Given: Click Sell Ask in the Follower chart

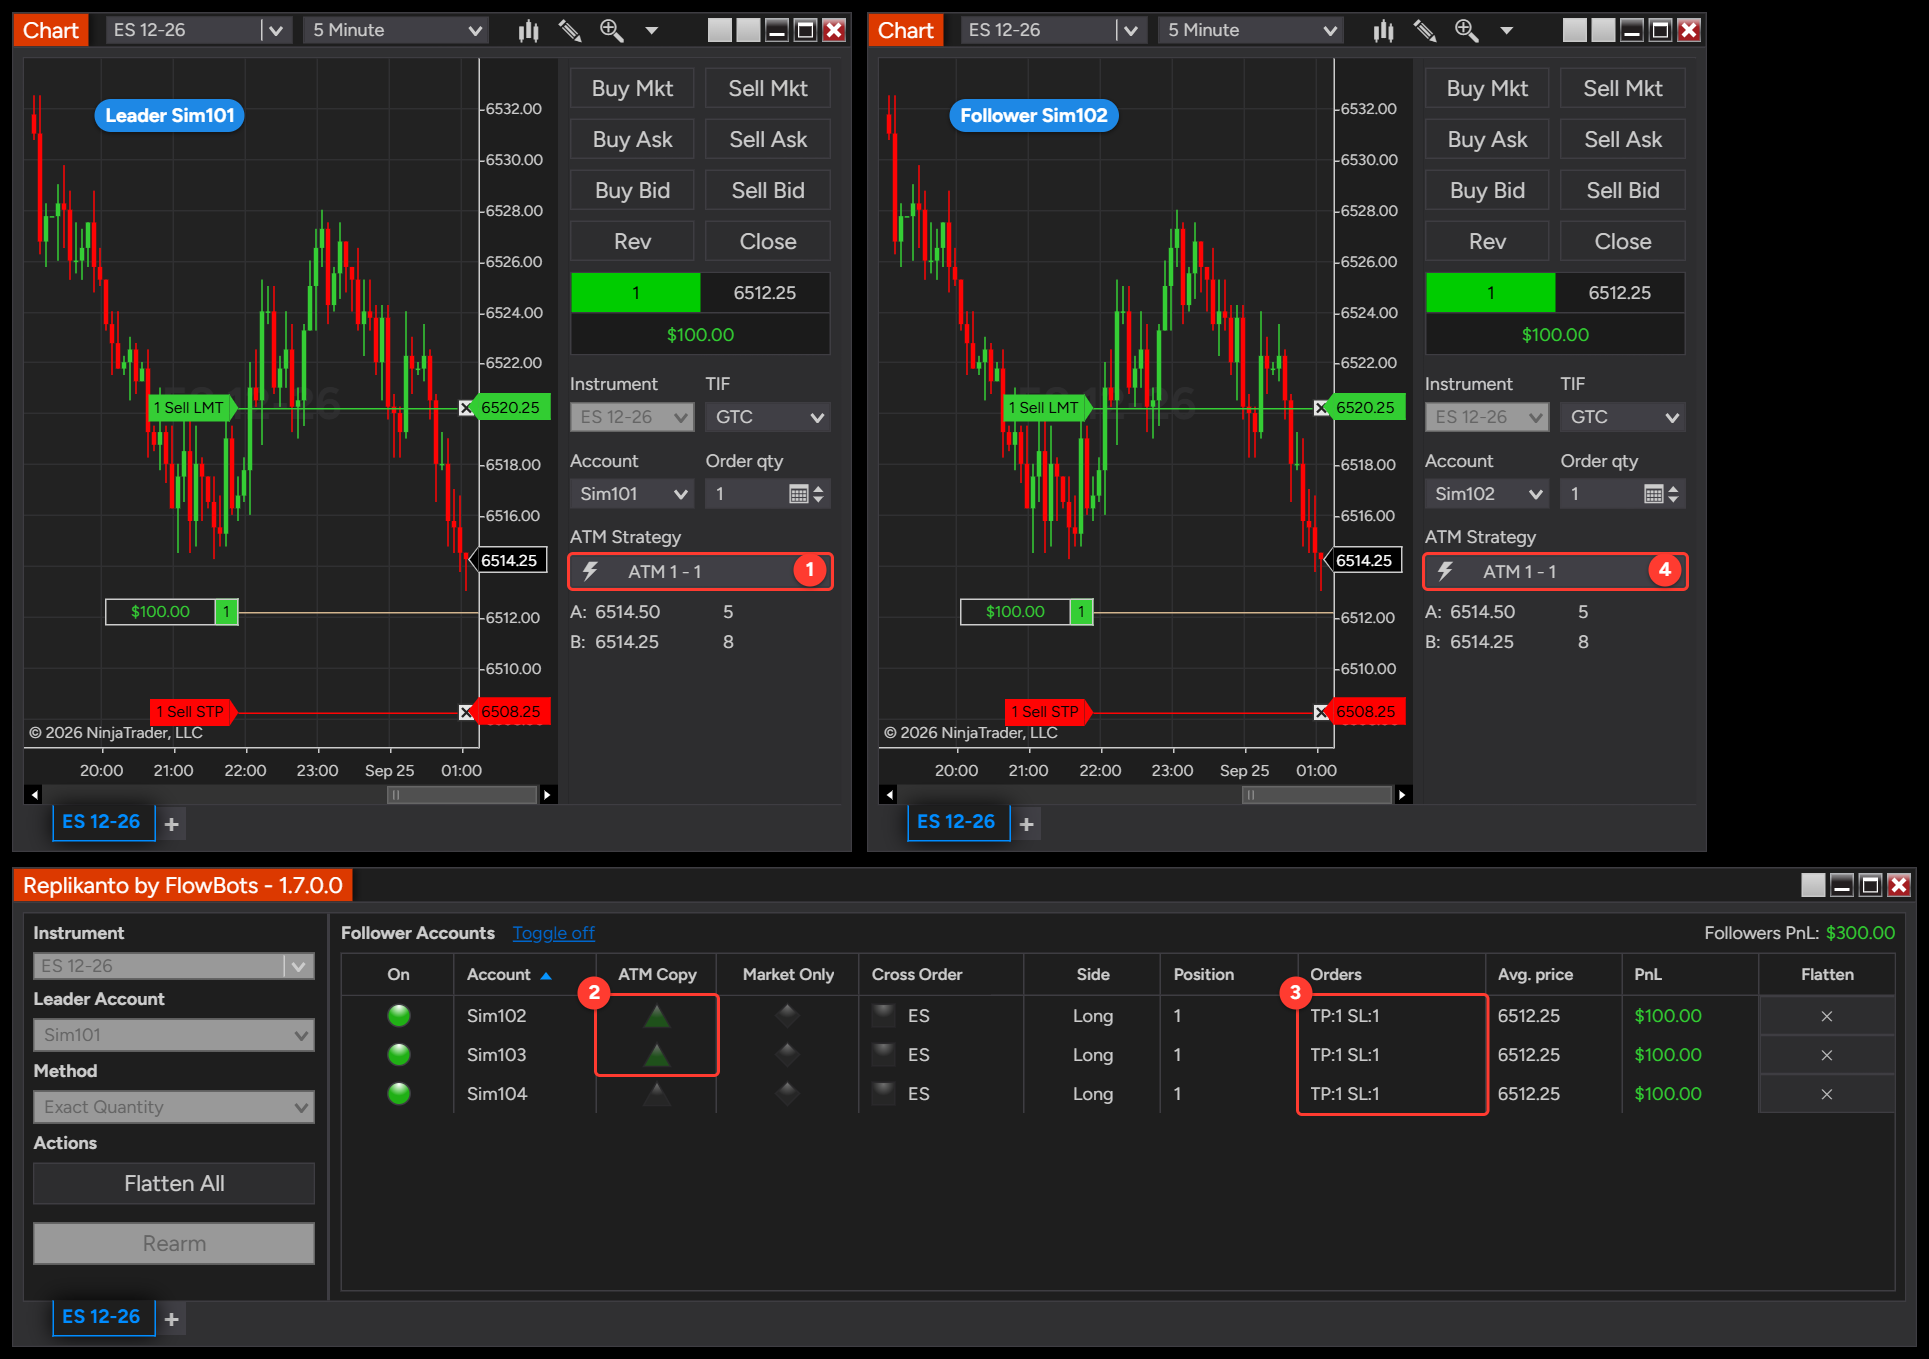Looking at the screenshot, I should tap(1623, 139).
